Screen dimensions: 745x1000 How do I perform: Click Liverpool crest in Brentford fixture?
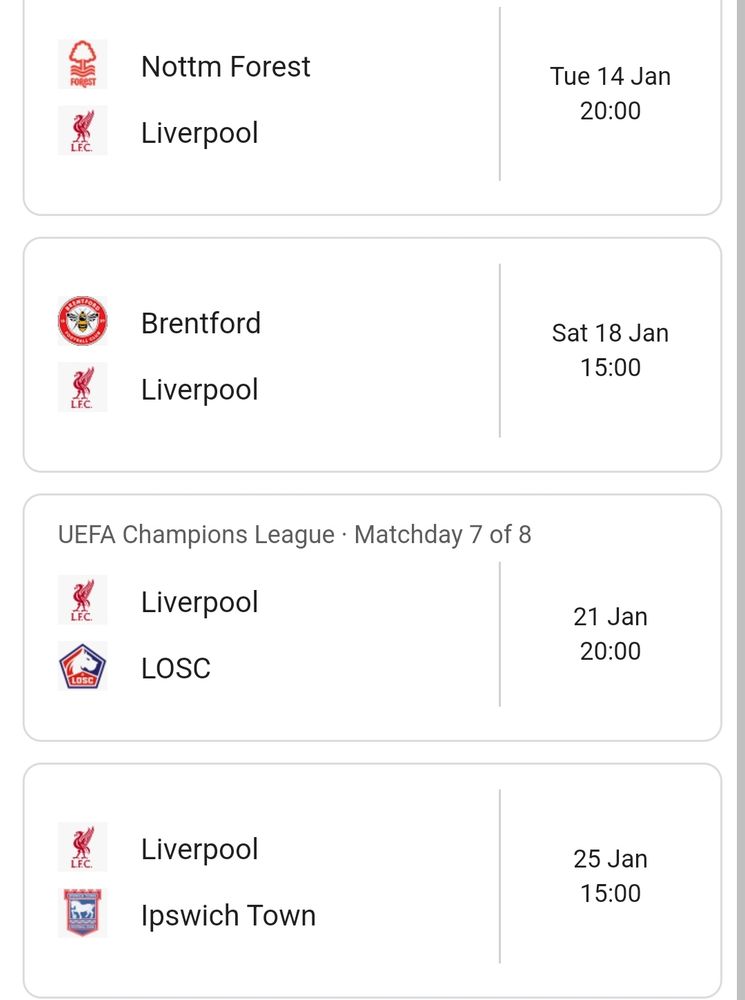coord(82,387)
